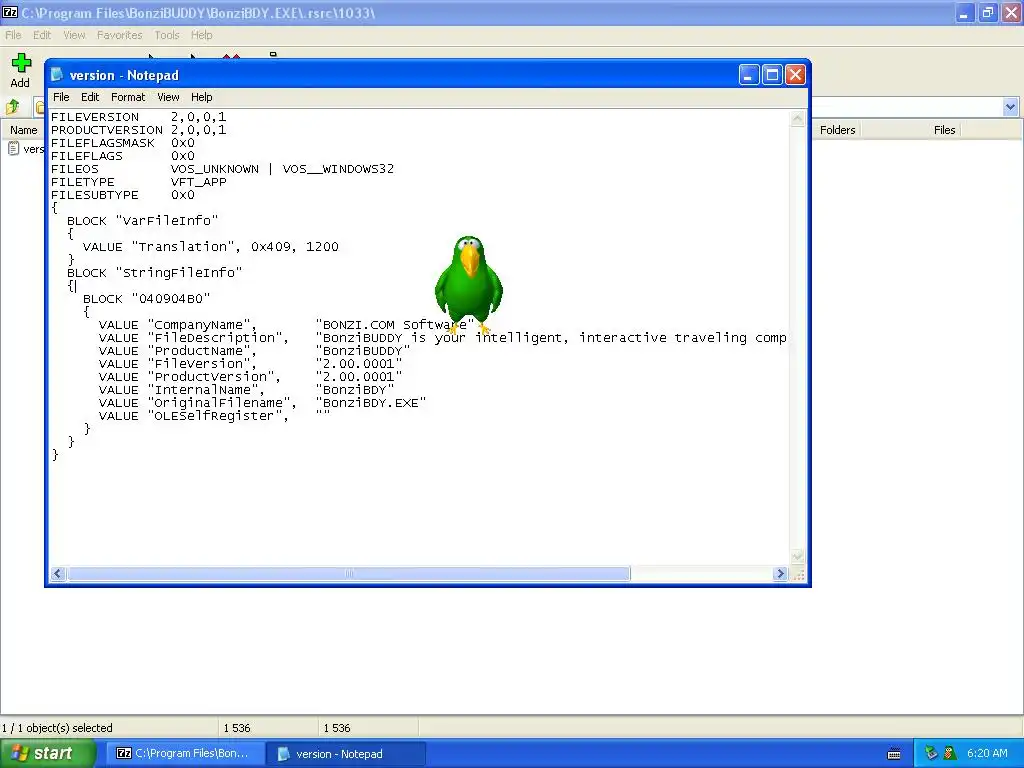Click BLOCK "040904B0" text
The image size is (1024, 768).
pyautogui.click(x=146, y=299)
